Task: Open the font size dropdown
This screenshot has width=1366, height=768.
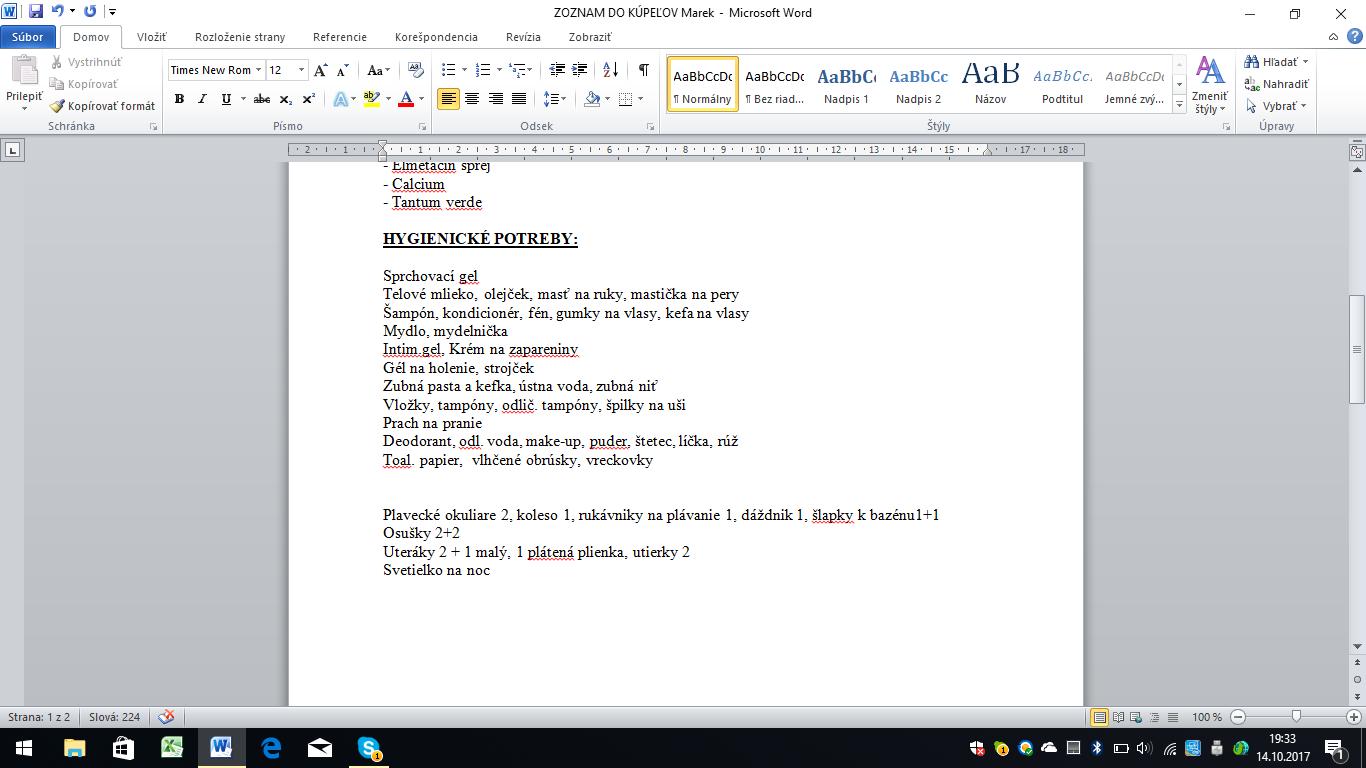Action: (x=302, y=70)
